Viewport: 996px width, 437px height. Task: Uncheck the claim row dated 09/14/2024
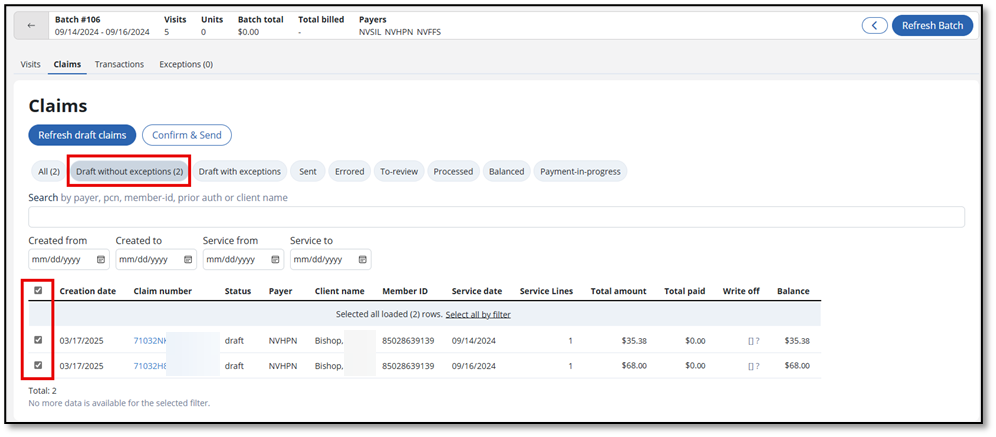coord(38,340)
